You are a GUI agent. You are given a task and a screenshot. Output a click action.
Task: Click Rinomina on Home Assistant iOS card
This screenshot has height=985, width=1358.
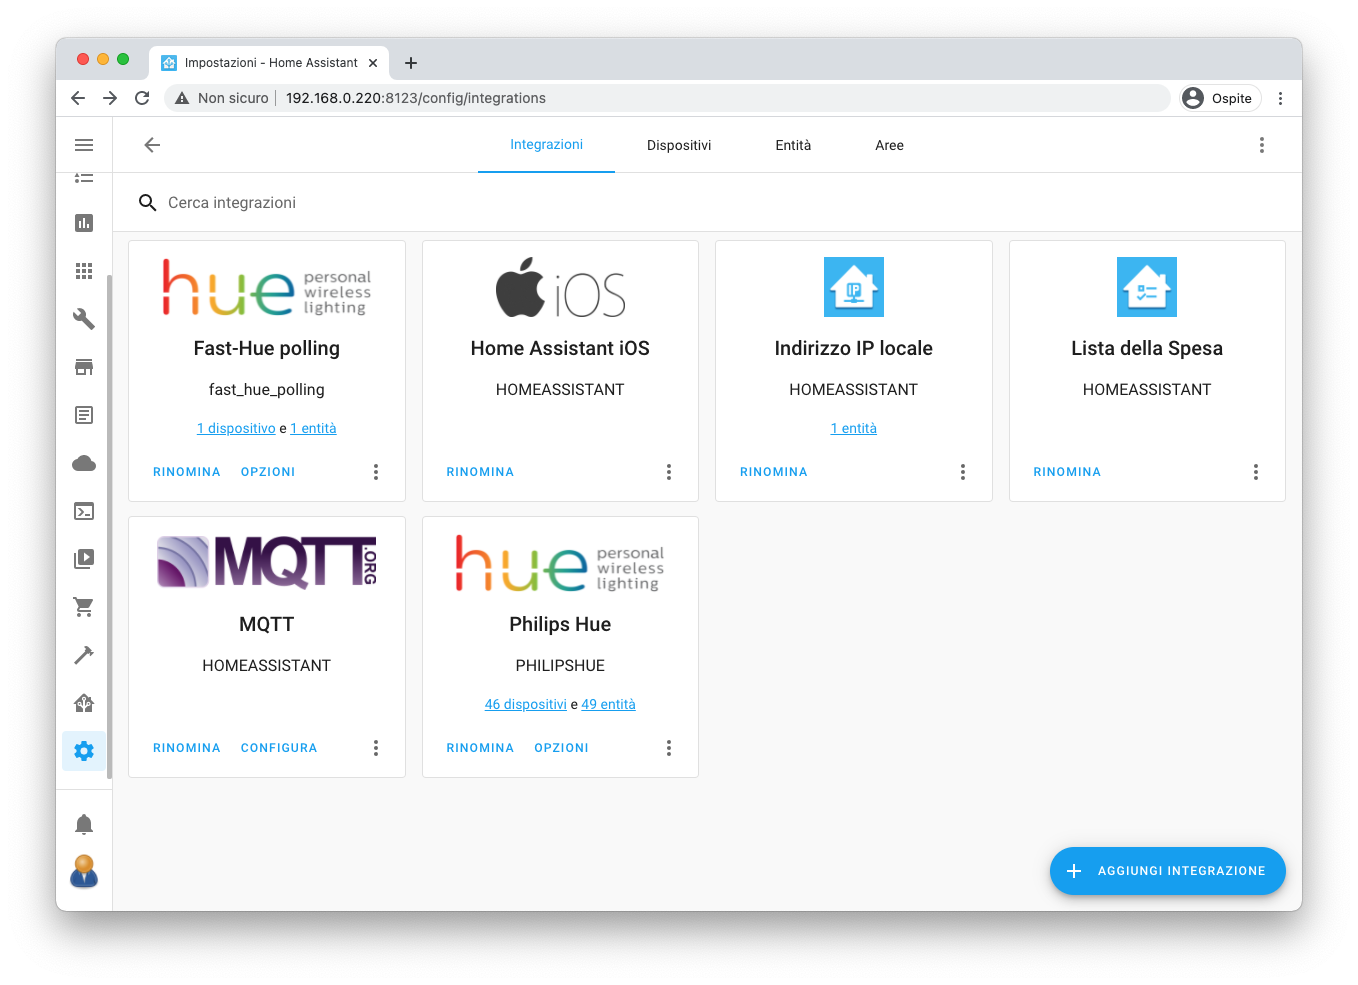480,472
